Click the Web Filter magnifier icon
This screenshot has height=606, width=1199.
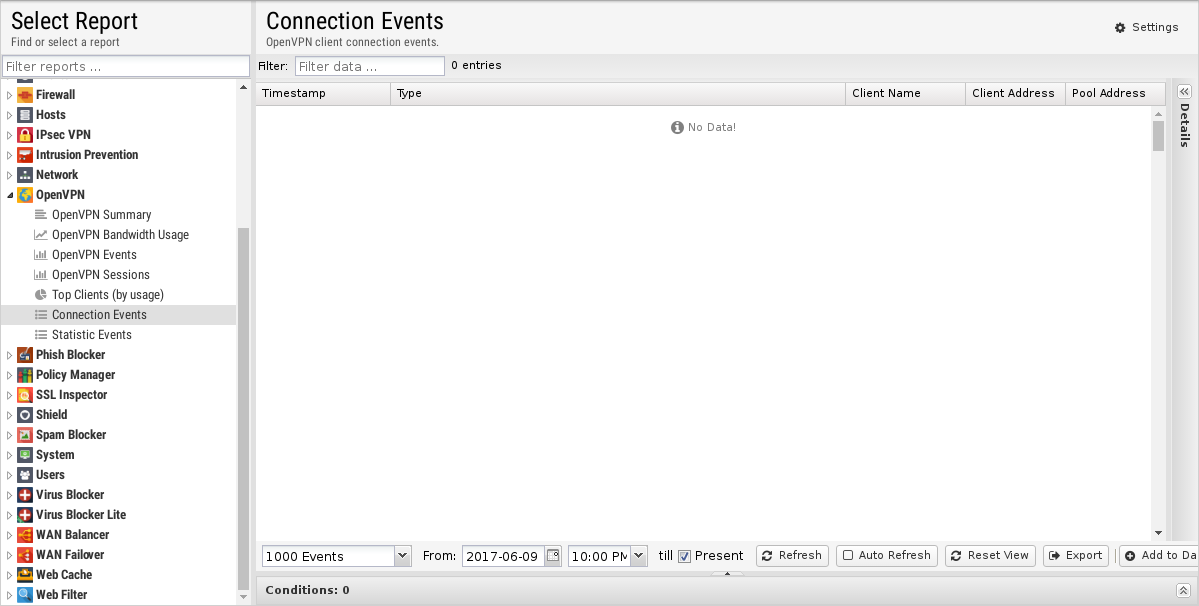click(24, 595)
